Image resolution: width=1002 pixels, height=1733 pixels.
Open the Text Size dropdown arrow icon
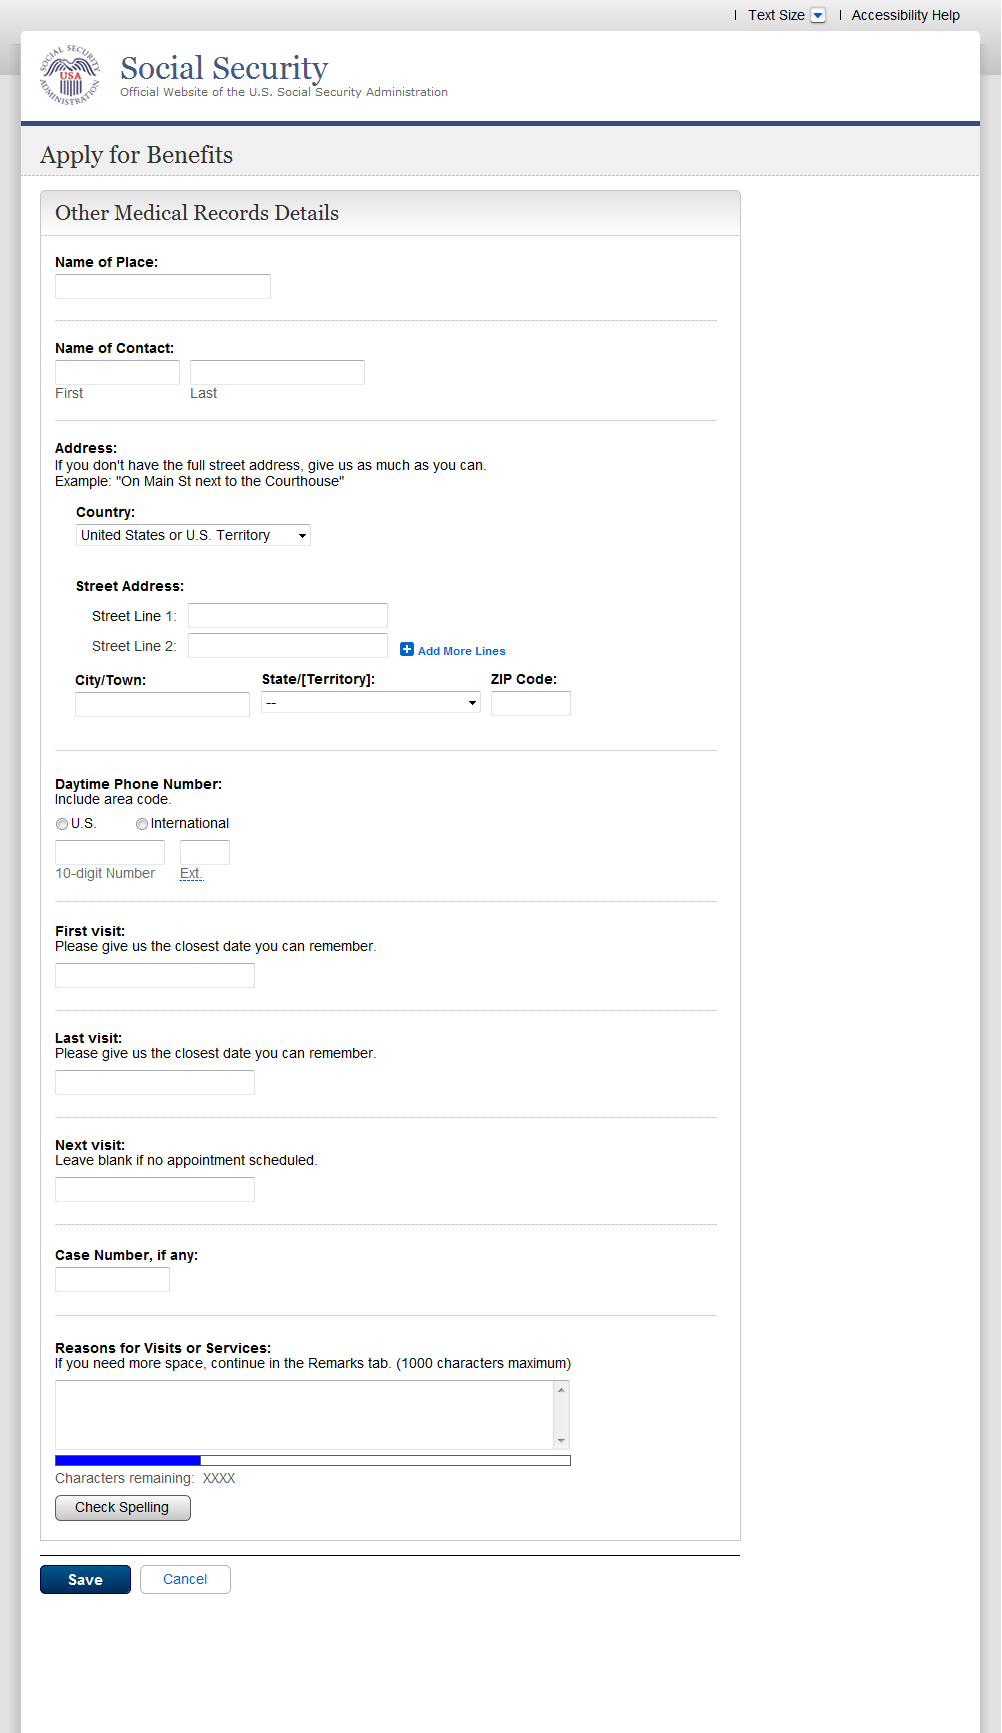[x=818, y=15]
